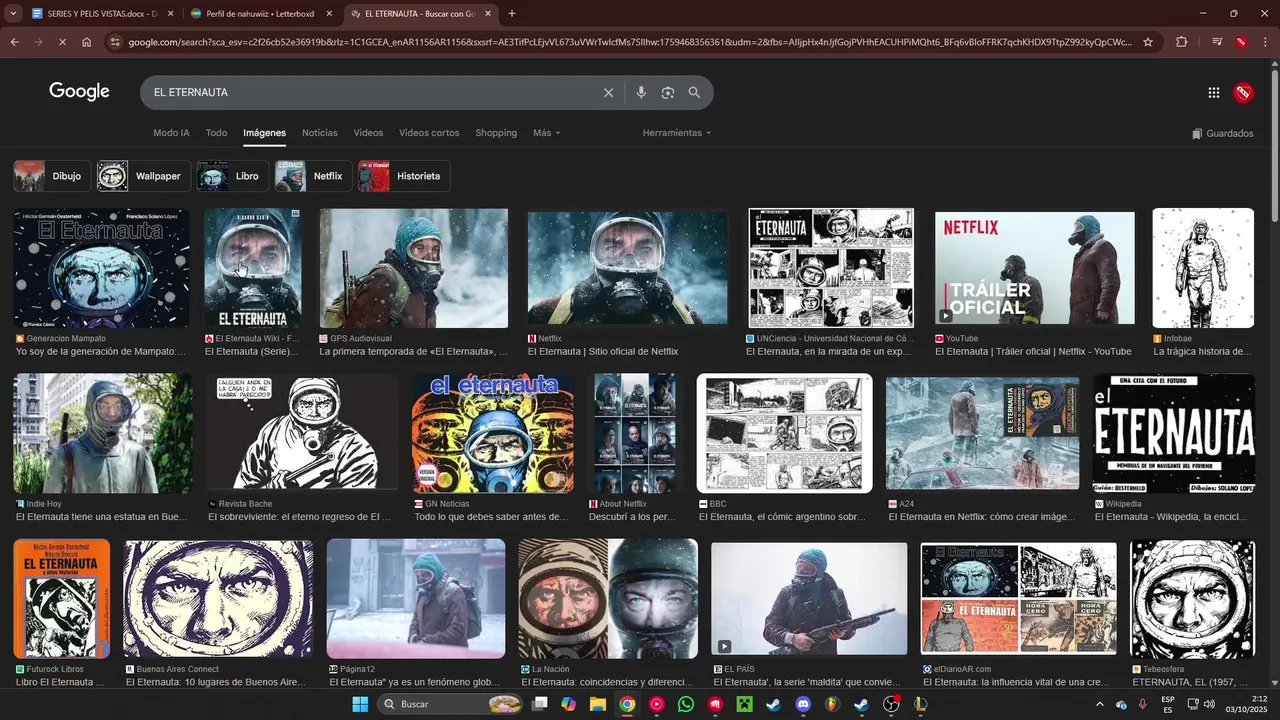Screen dimensions: 1280x720
Task: Start voice search with the microphone icon
Action: (x=641, y=92)
